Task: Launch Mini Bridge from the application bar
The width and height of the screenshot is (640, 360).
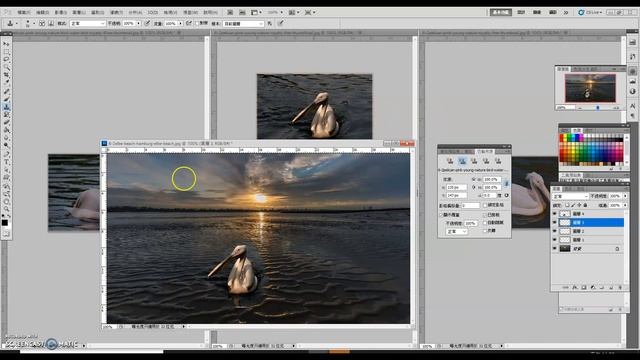Action: pos(242,12)
